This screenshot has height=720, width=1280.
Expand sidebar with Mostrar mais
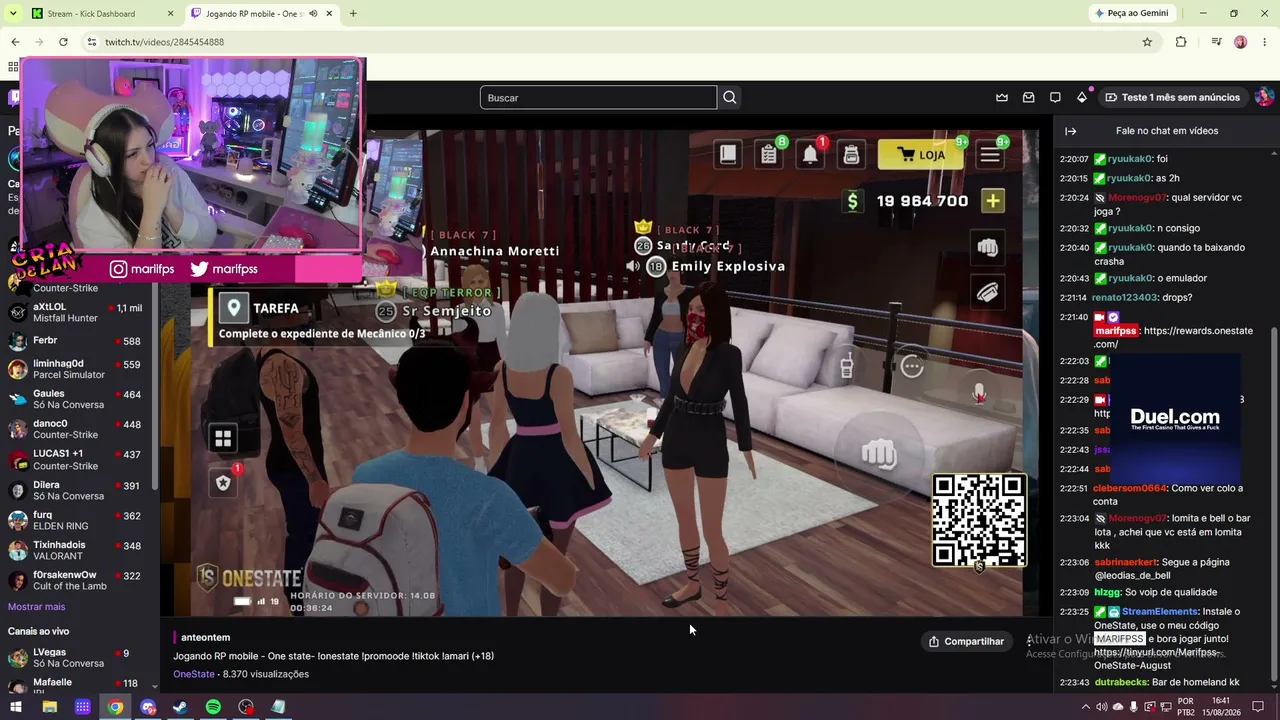tap(36, 607)
